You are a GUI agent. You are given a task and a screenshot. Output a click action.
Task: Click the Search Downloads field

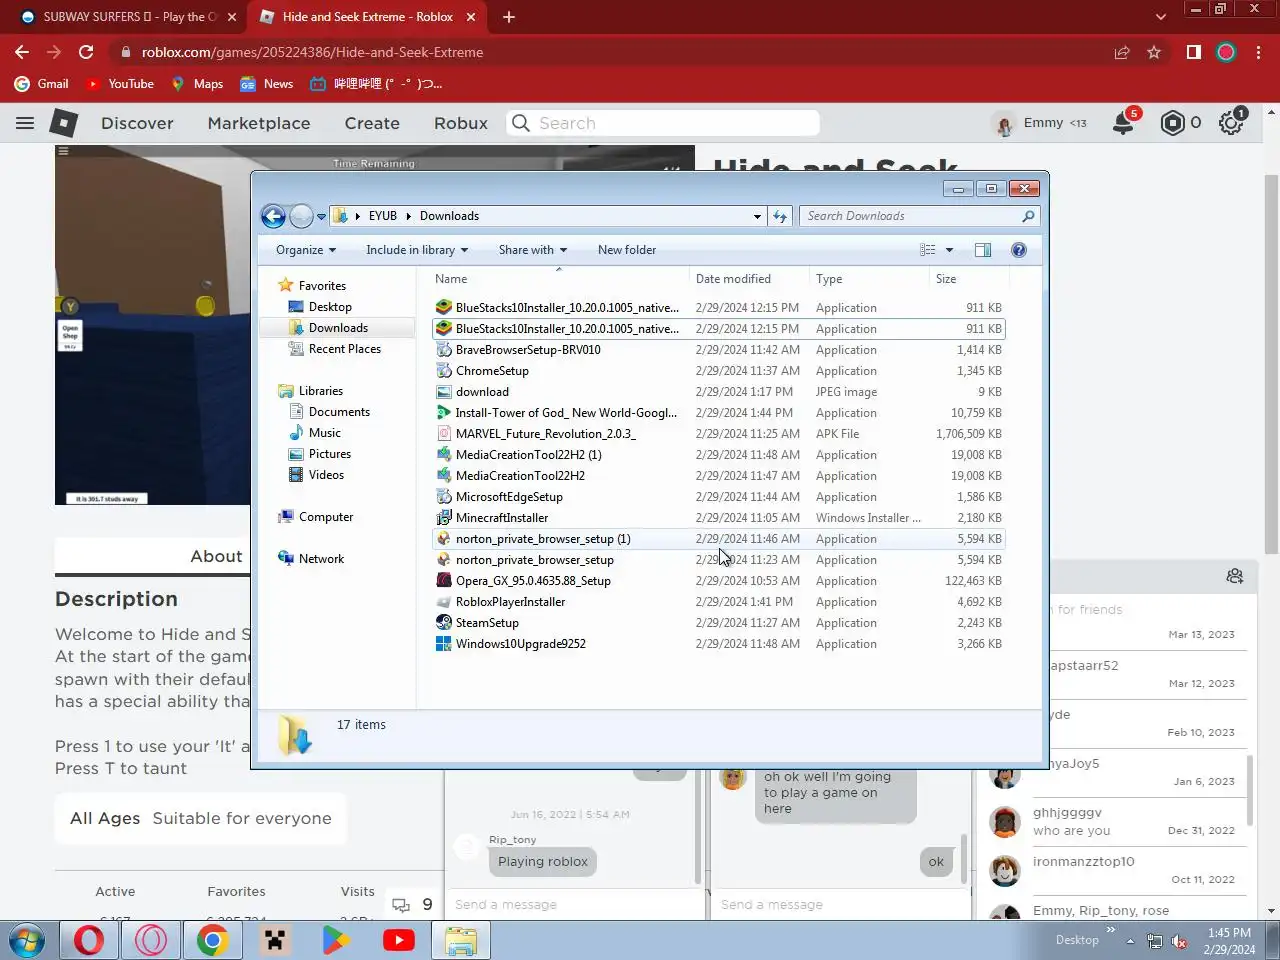pyautogui.click(x=919, y=216)
